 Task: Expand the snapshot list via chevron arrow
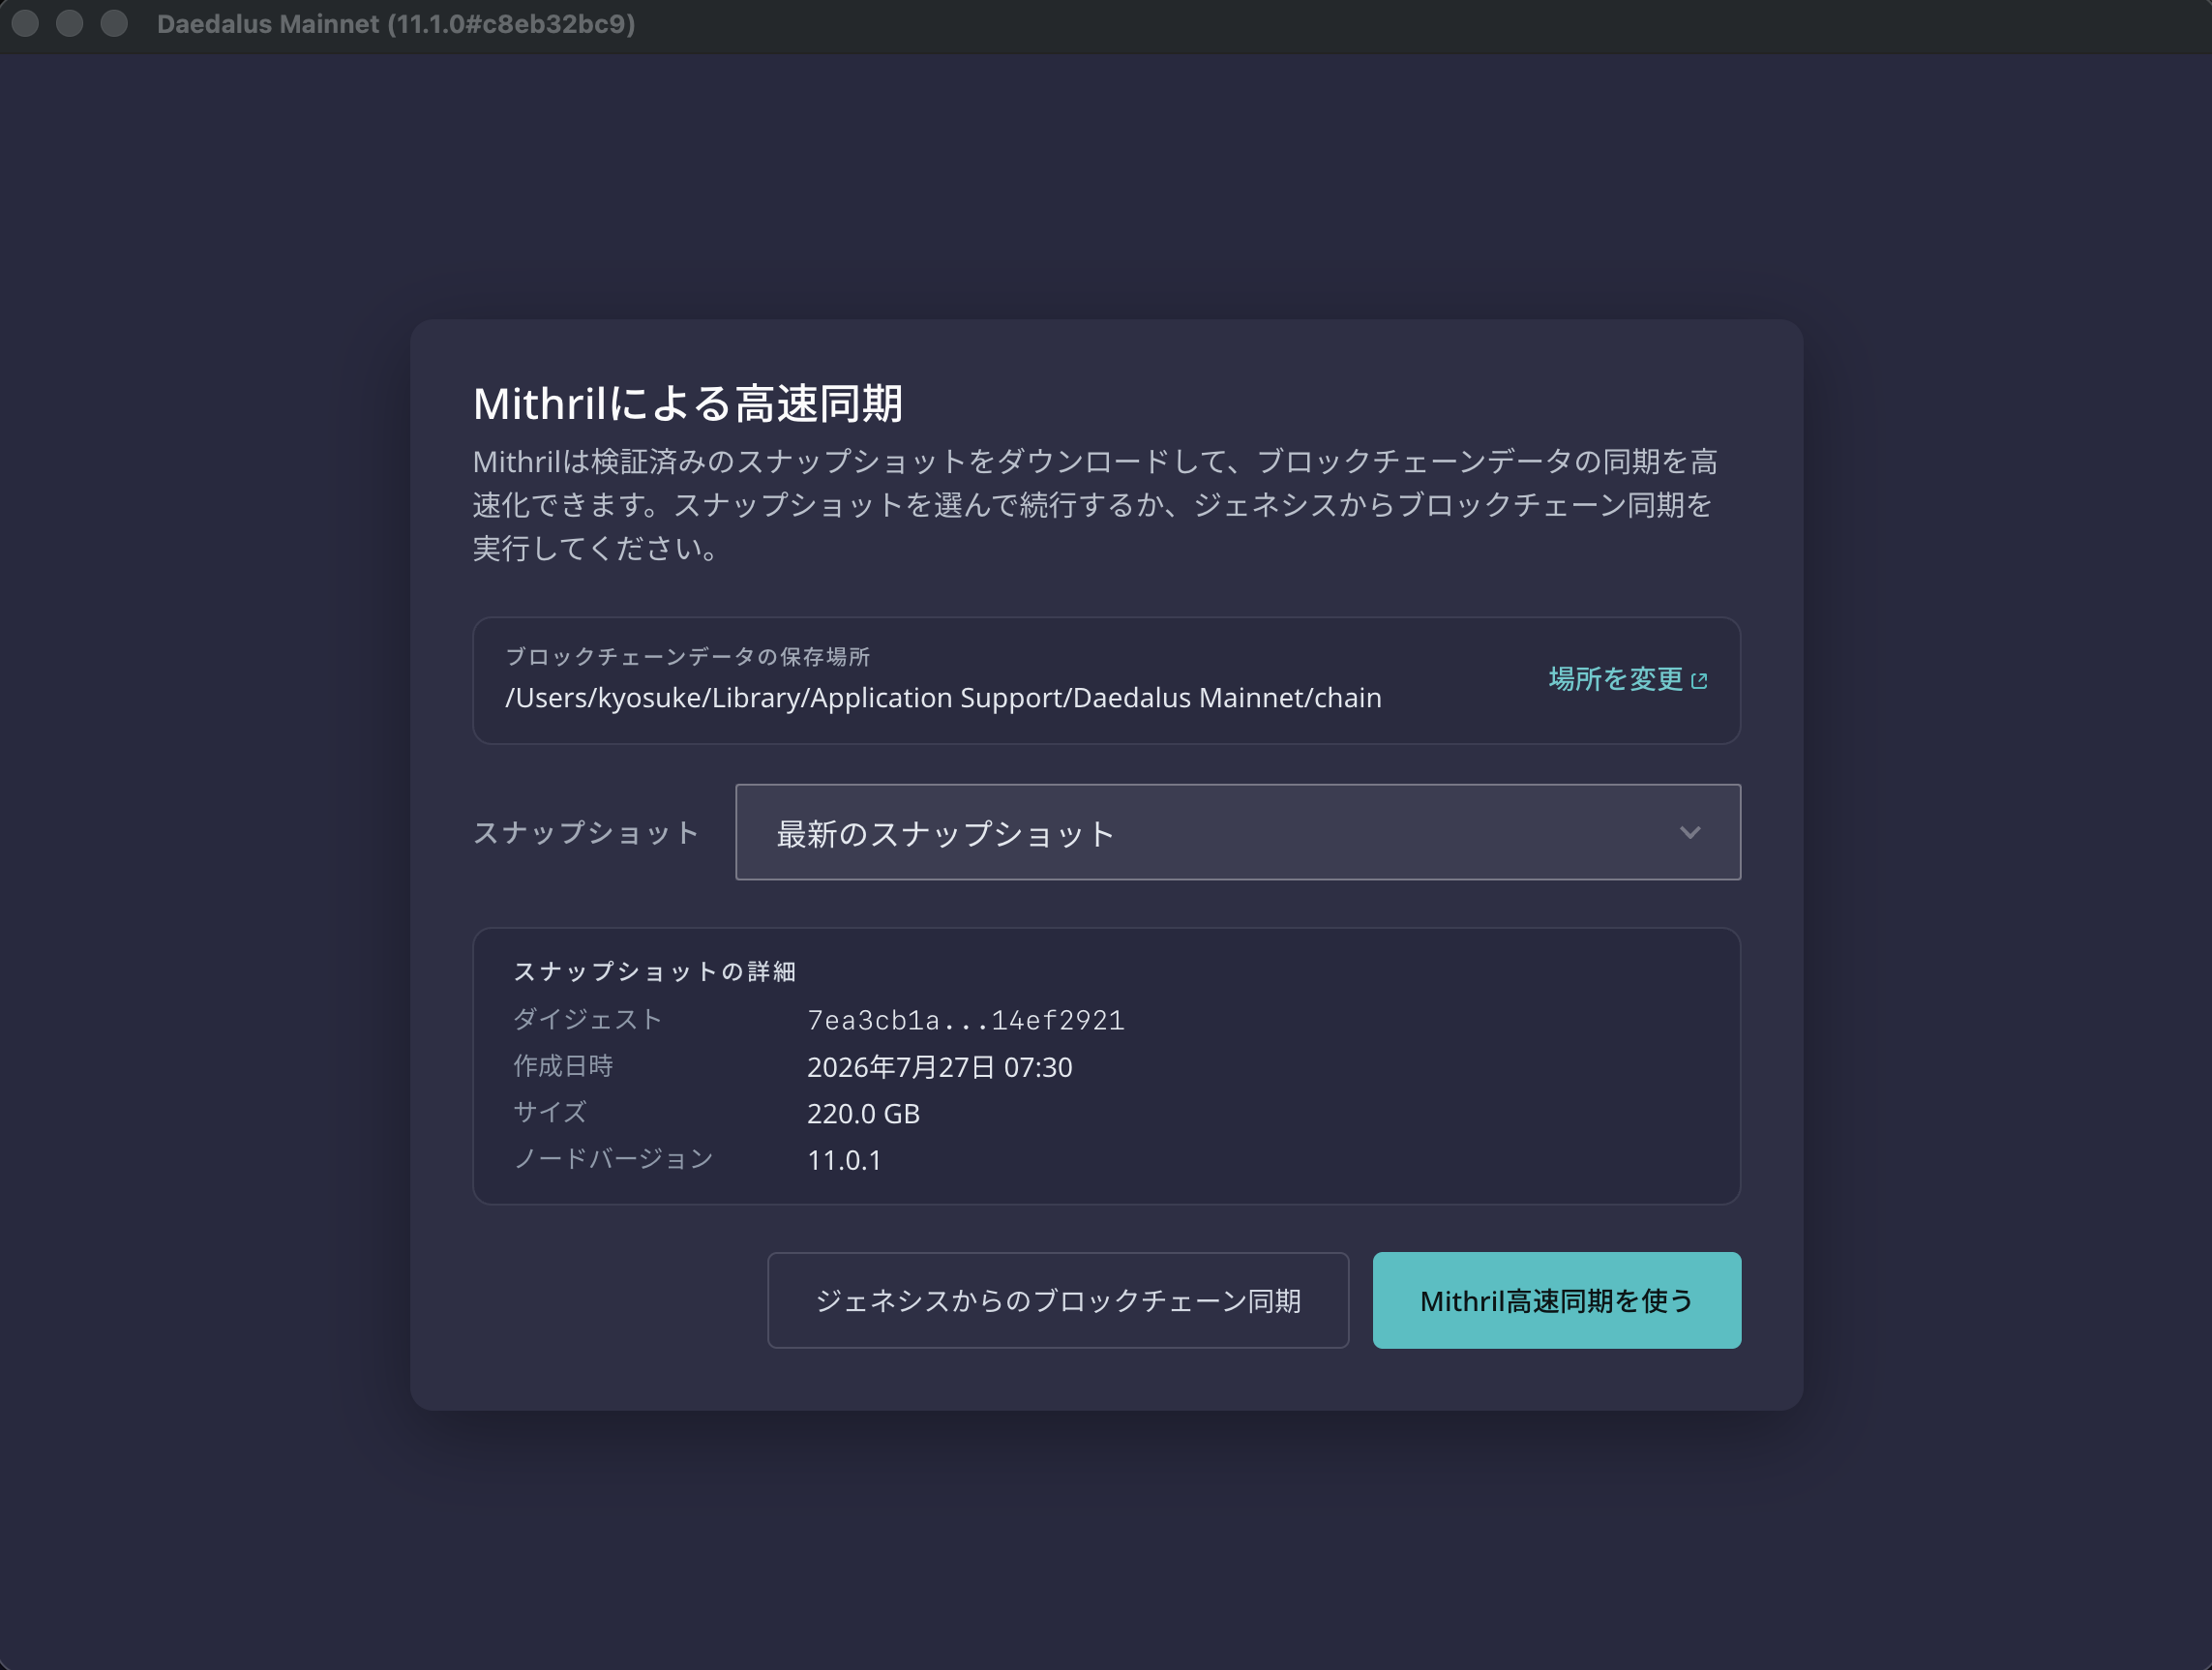pos(1690,832)
